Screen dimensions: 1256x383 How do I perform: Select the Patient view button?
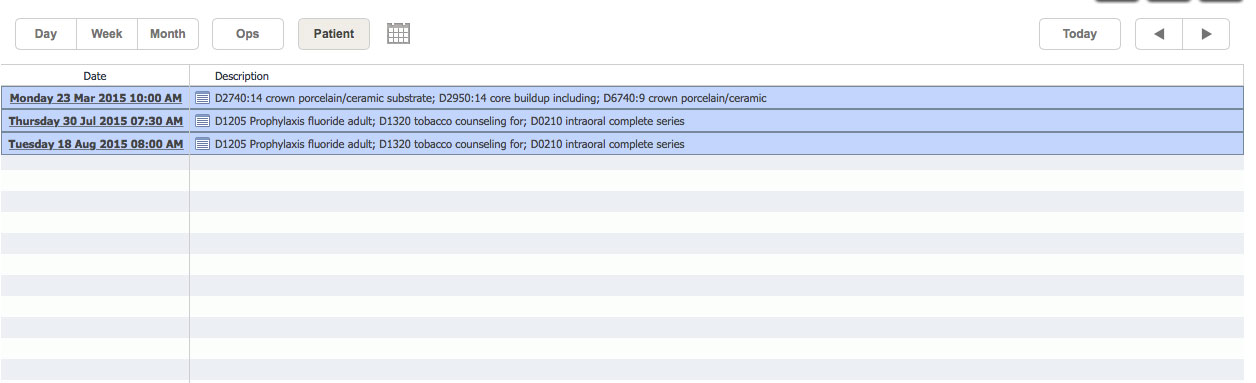334,34
